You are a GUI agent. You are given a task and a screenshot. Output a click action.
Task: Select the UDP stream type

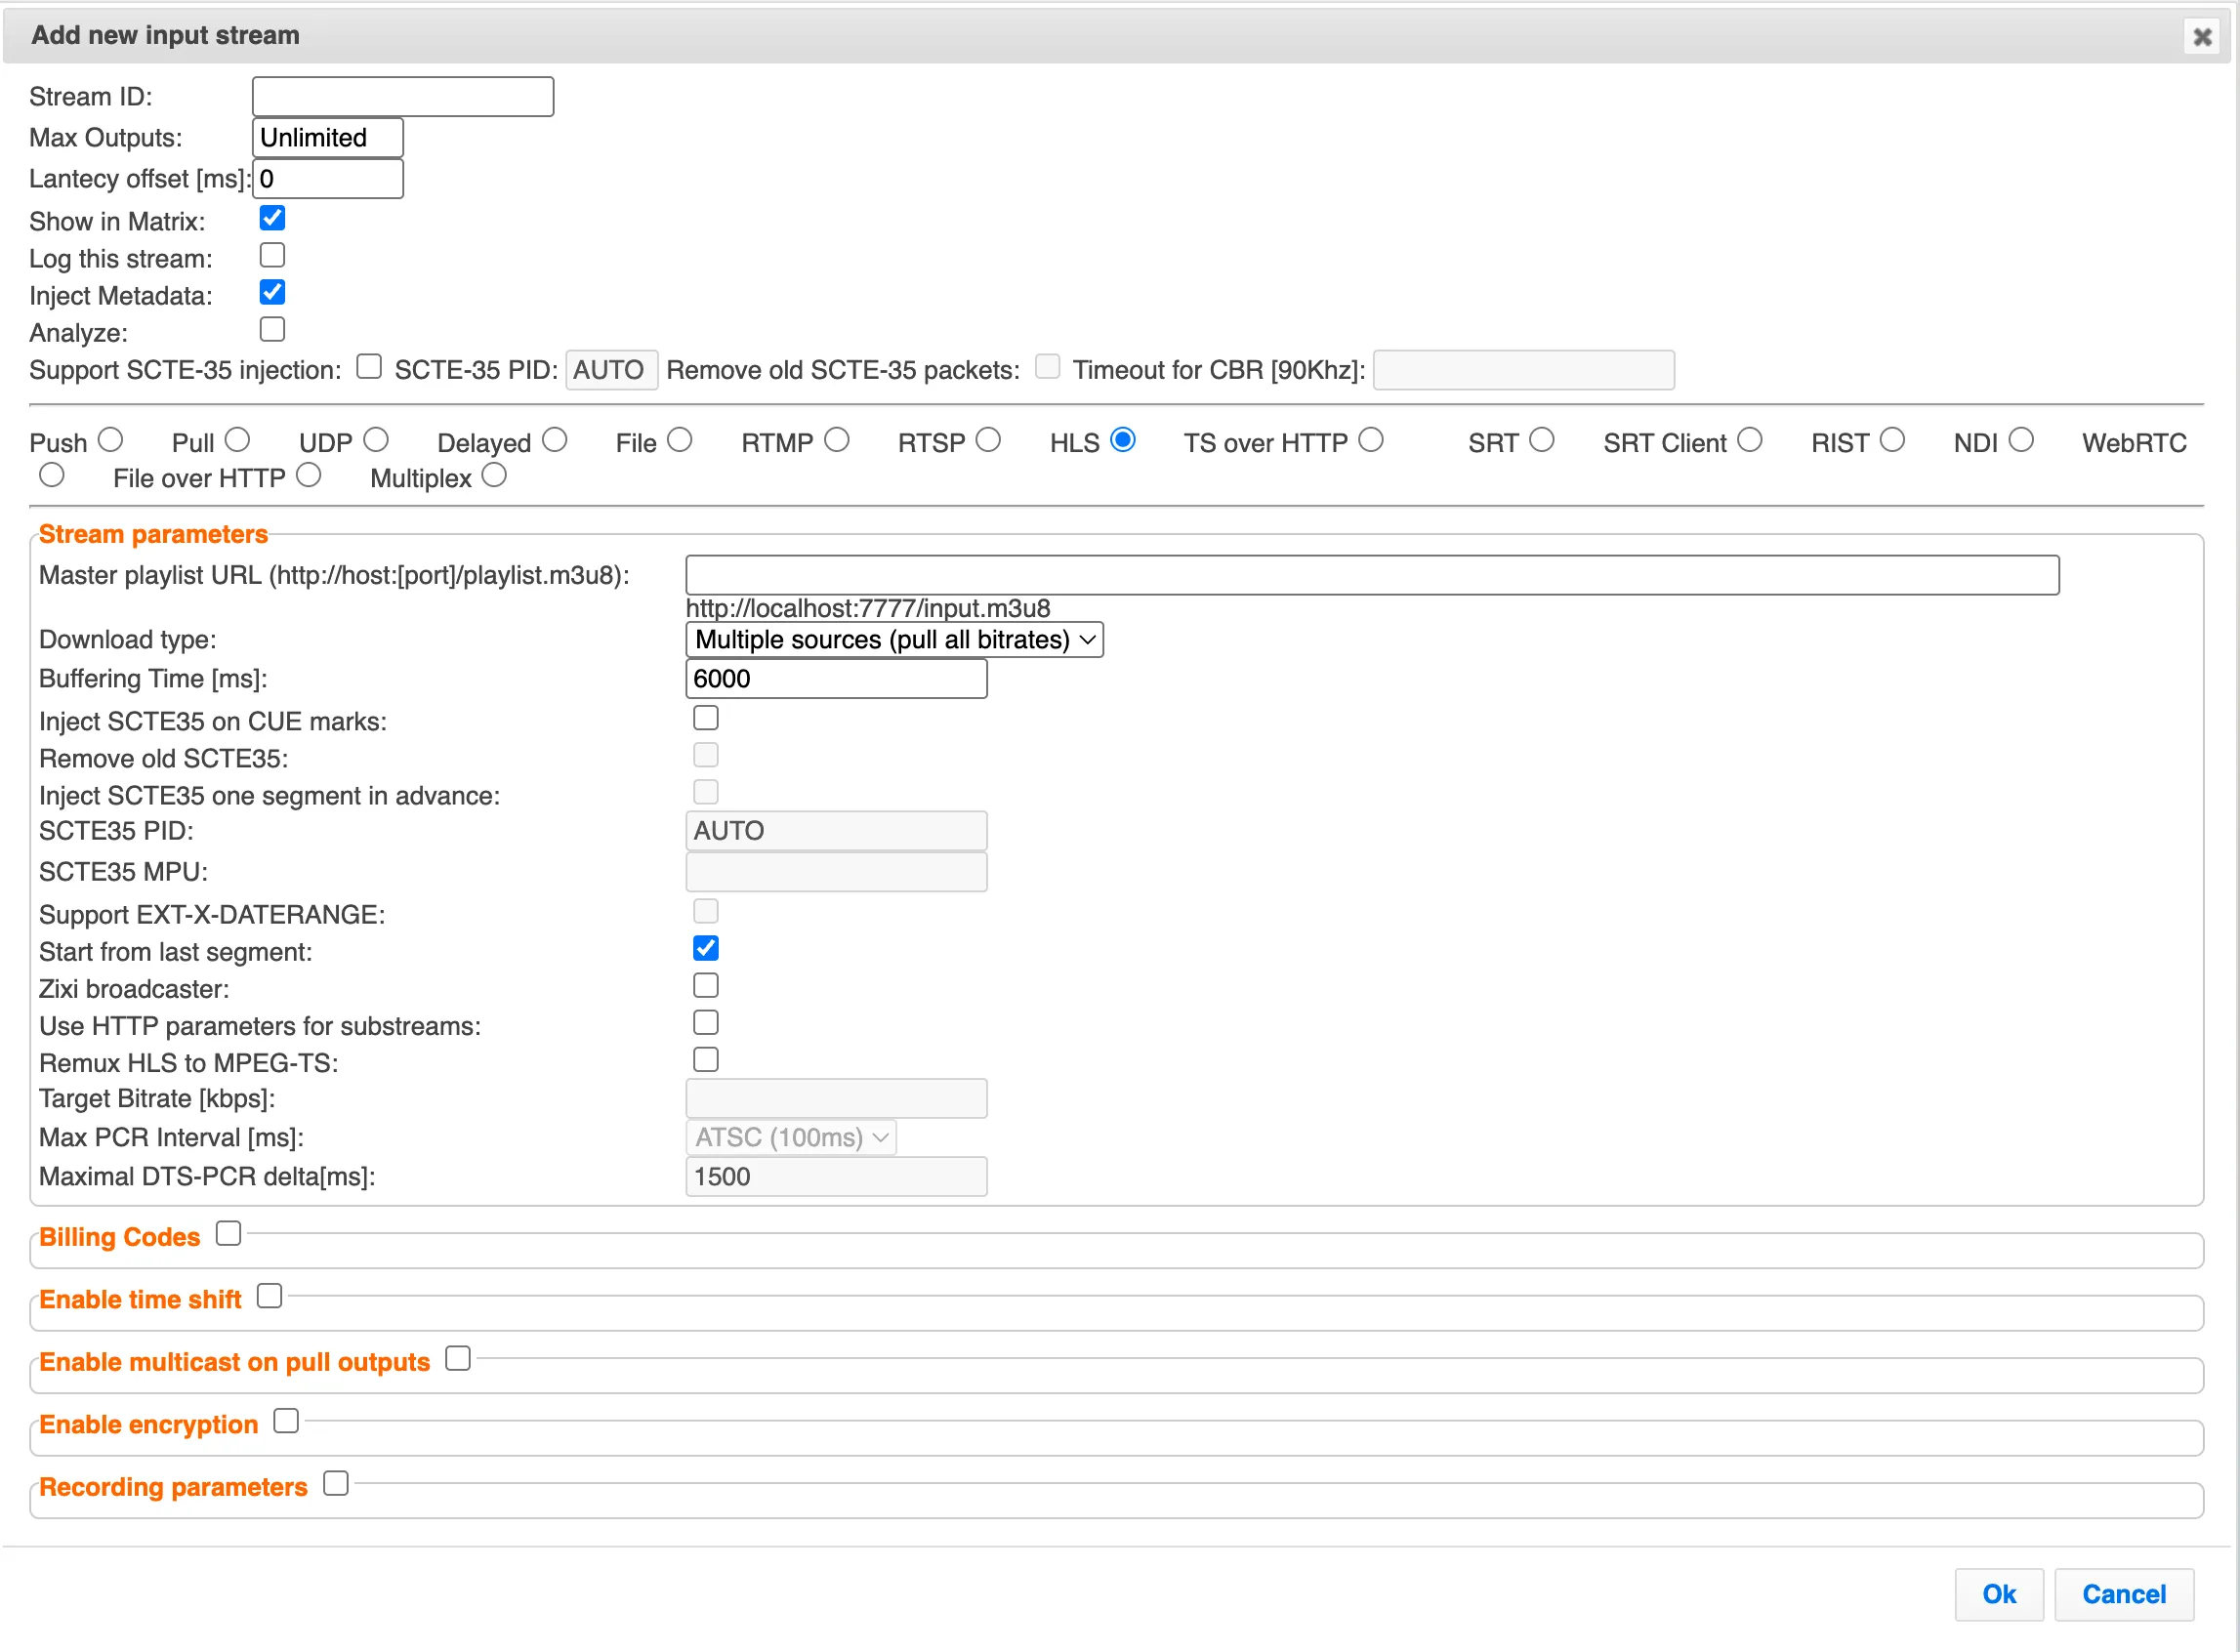coord(376,440)
